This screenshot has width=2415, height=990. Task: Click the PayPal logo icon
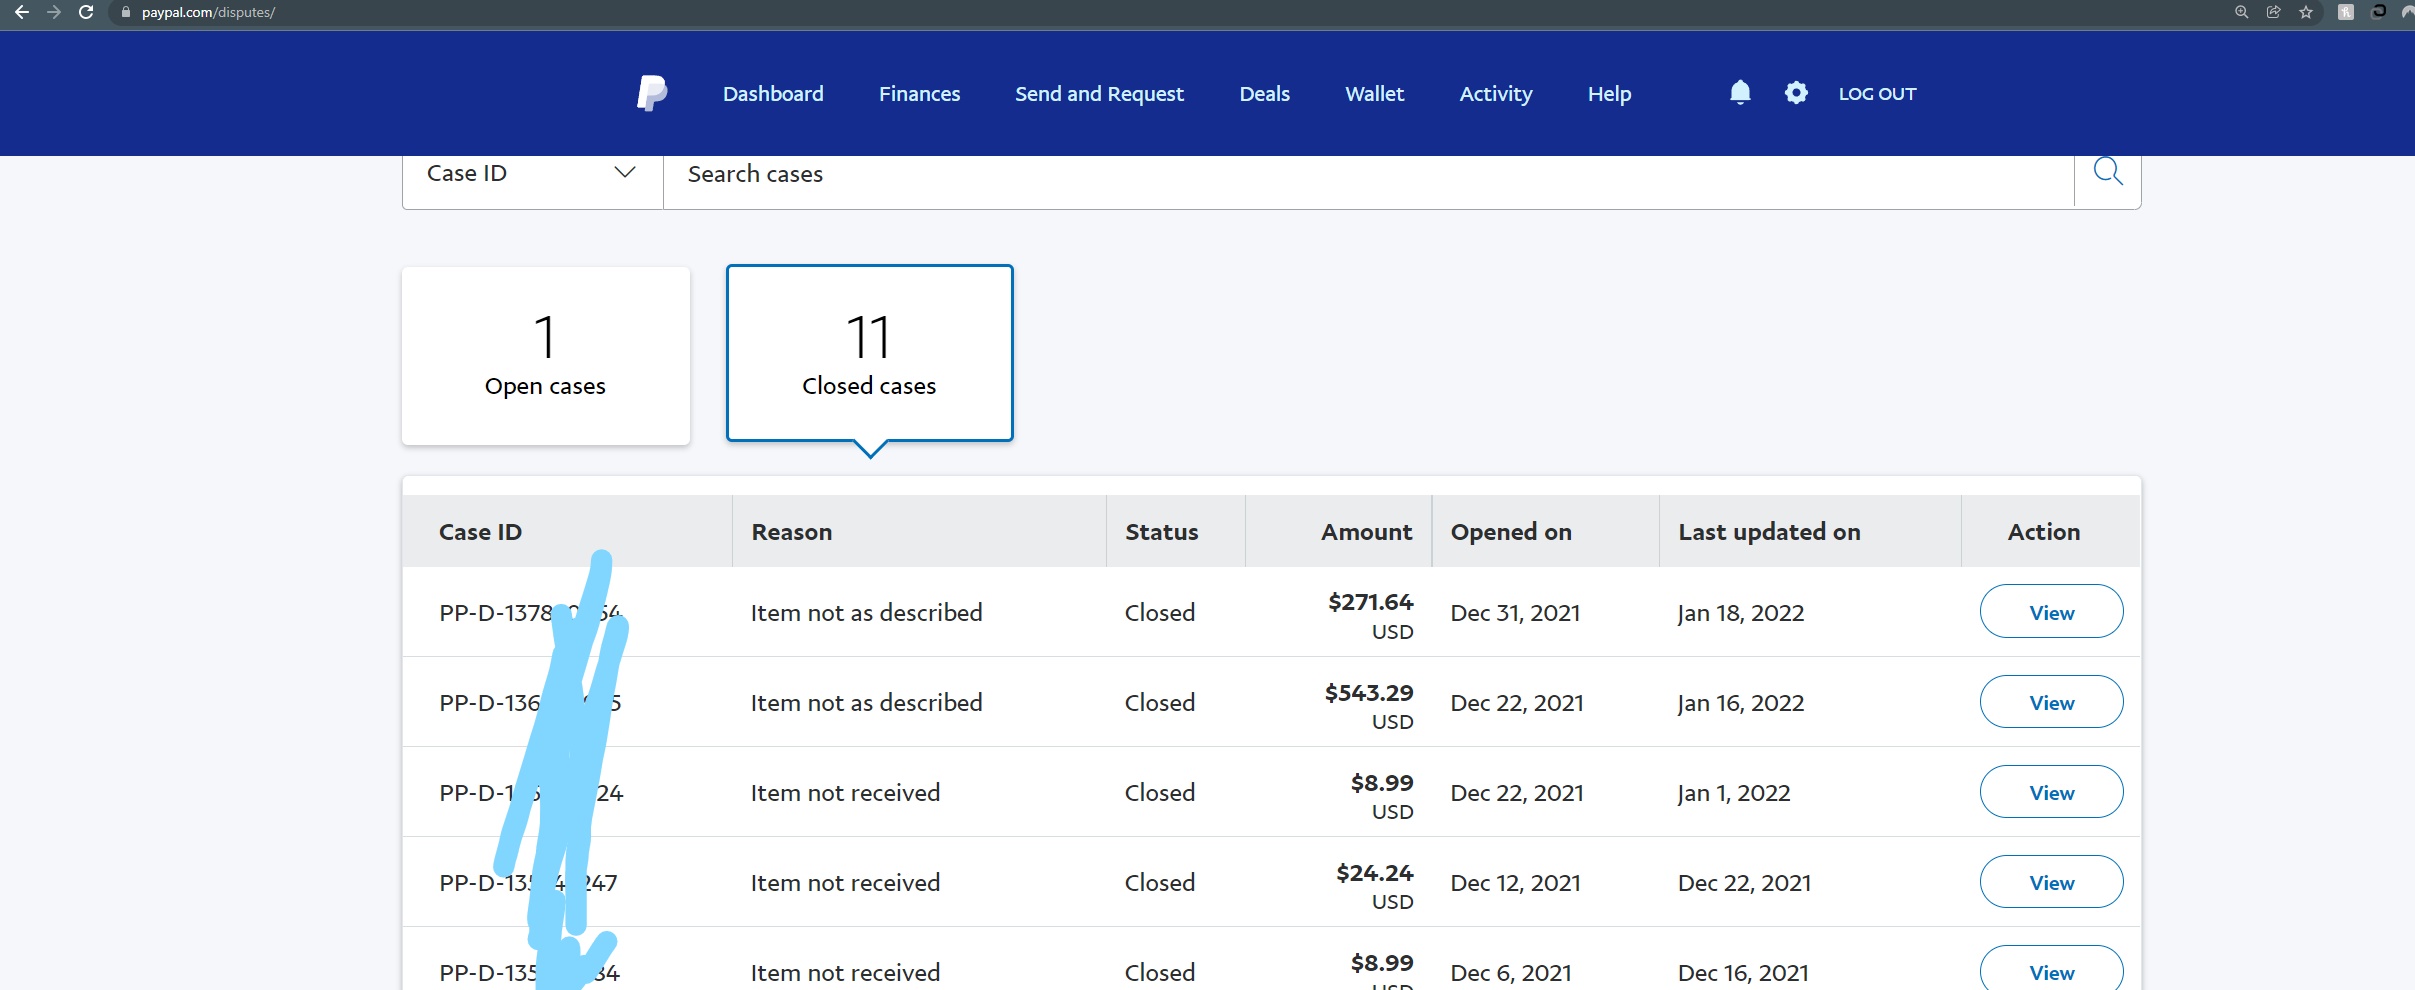(652, 93)
